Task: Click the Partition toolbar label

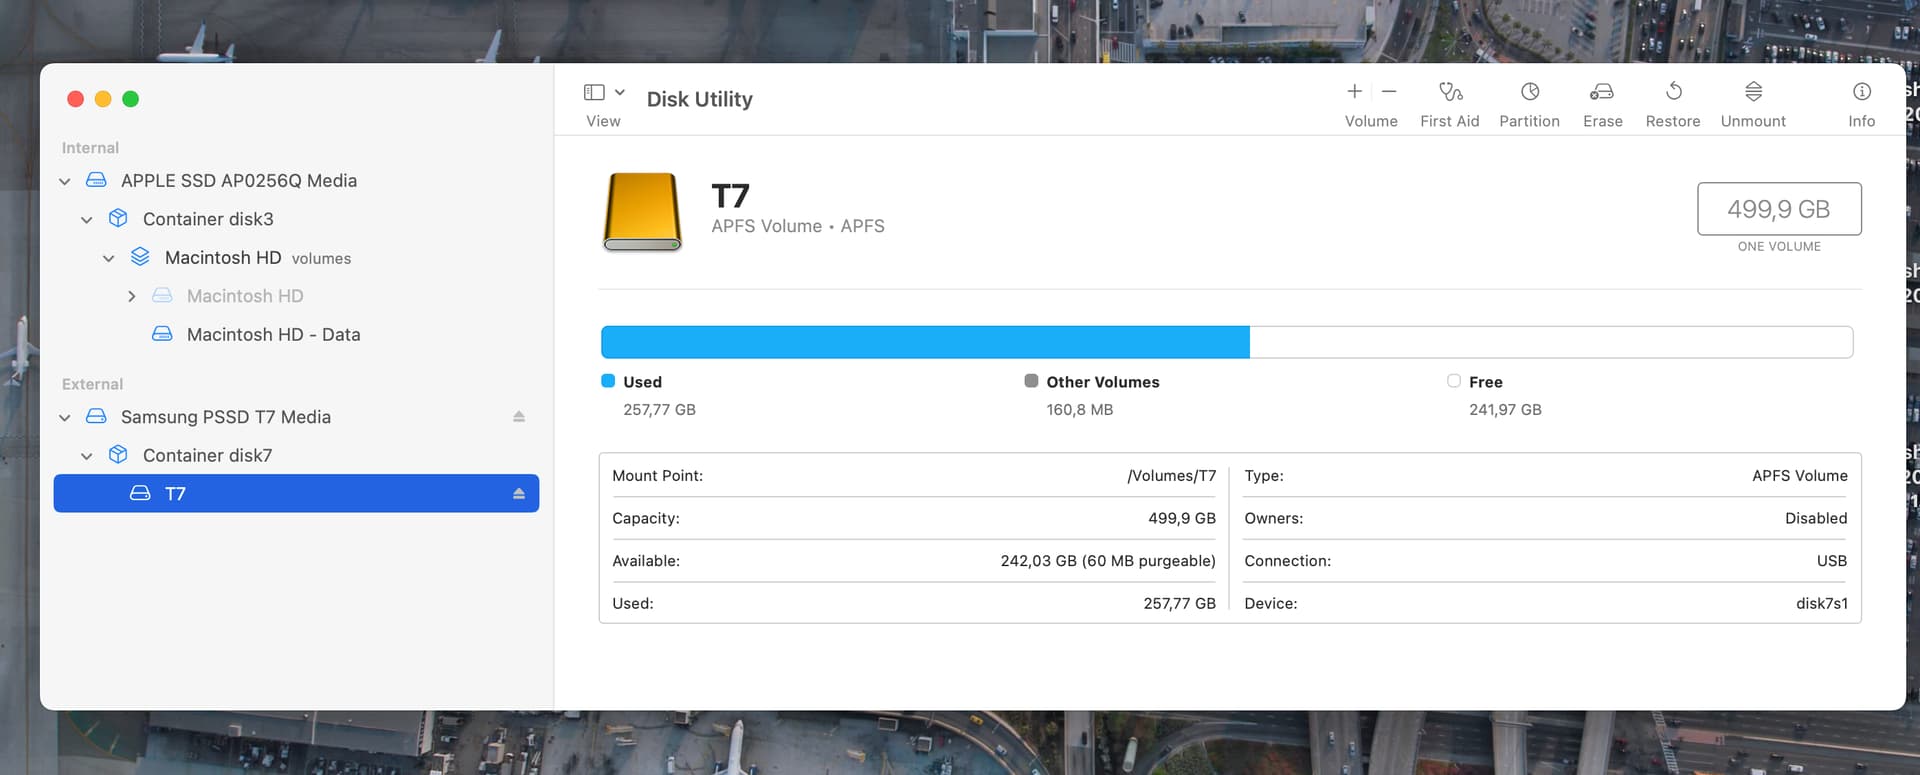Action: [1530, 121]
